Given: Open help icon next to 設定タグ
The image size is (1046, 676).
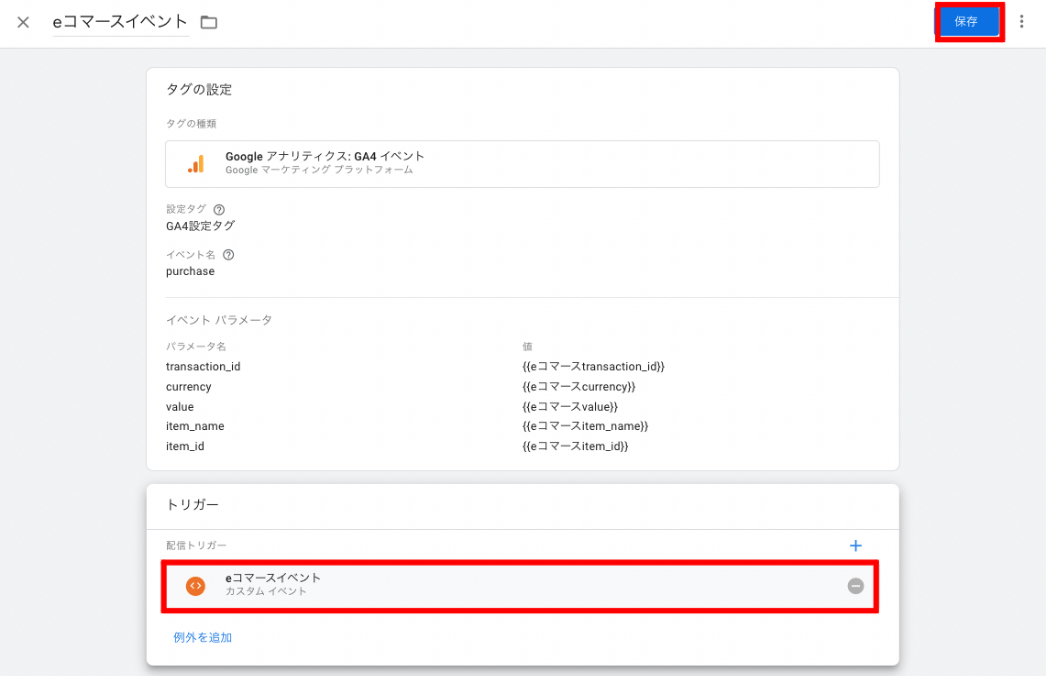Looking at the screenshot, I should tap(219, 210).
